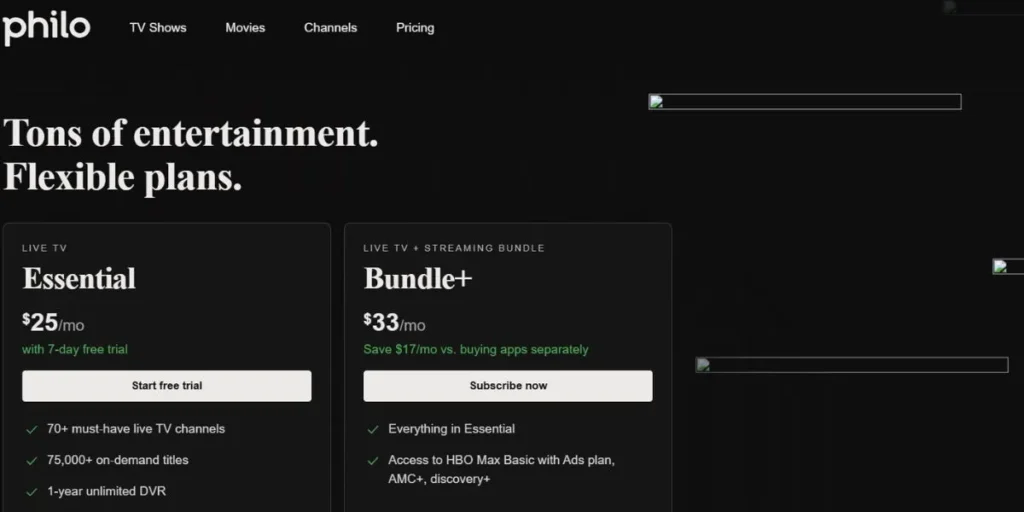Go to the Movies page
The height and width of the screenshot is (512, 1024).
point(245,28)
